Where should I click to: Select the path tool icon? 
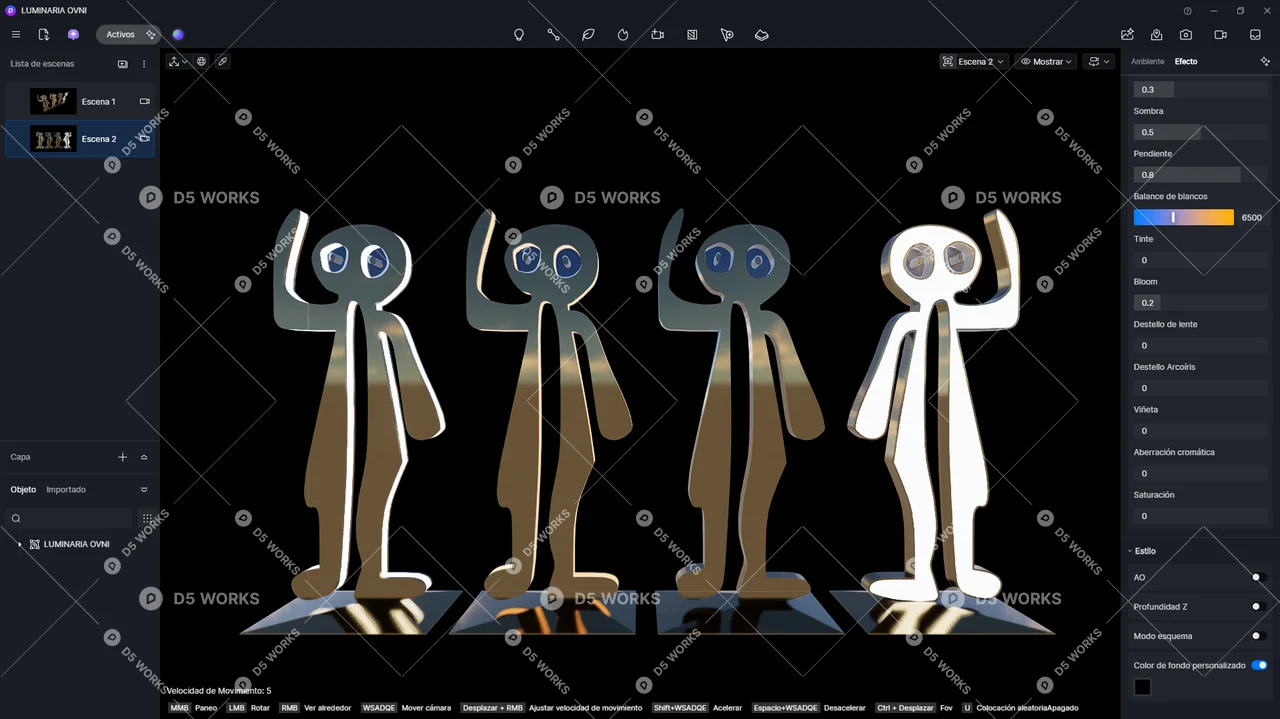click(x=554, y=34)
